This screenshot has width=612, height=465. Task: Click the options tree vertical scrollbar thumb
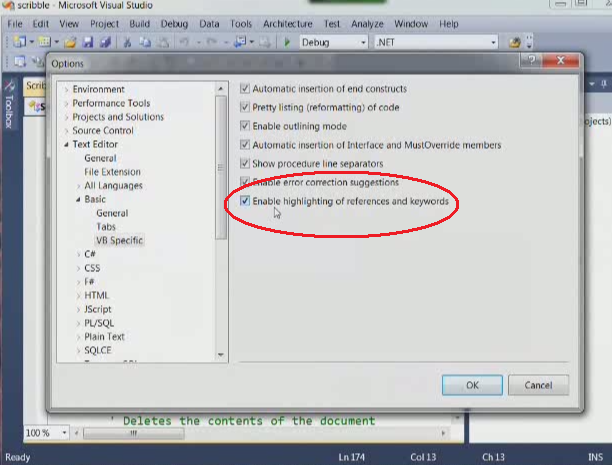point(221,168)
